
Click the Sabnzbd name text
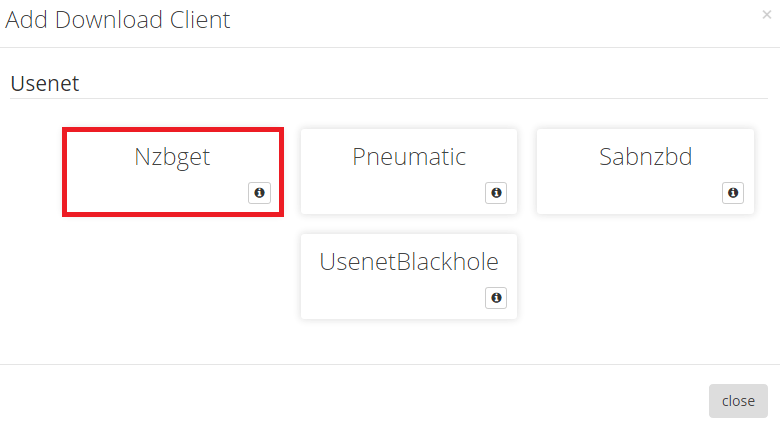pos(645,157)
